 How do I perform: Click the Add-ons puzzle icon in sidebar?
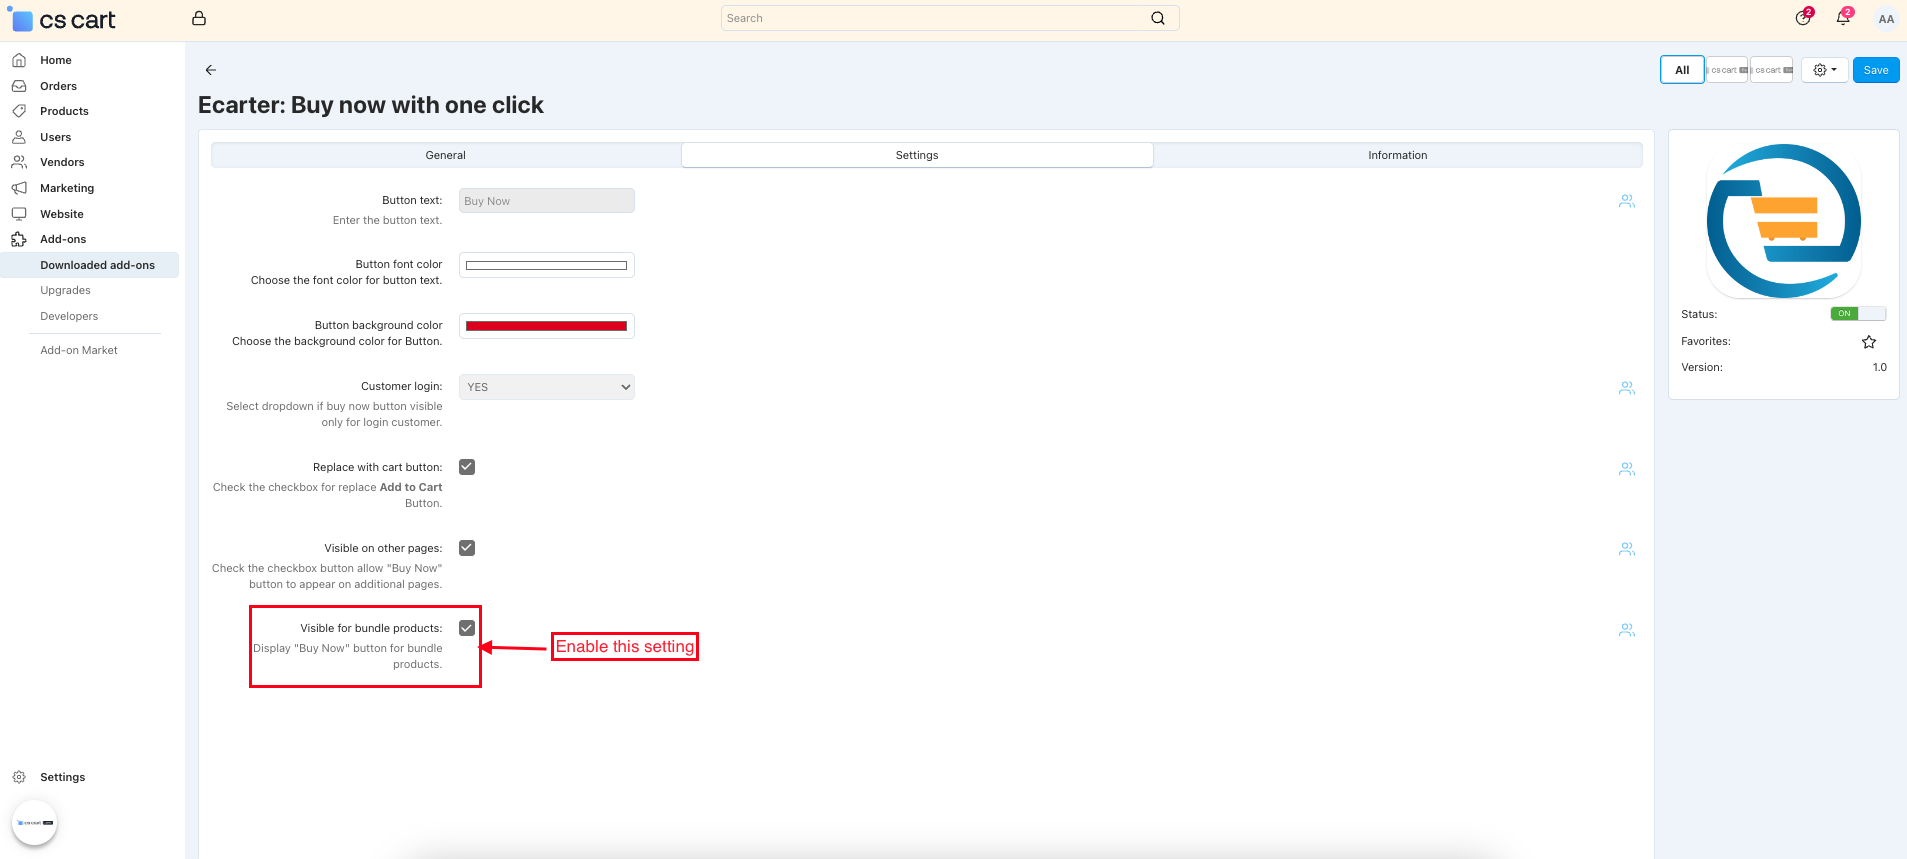(x=19, y=239)
